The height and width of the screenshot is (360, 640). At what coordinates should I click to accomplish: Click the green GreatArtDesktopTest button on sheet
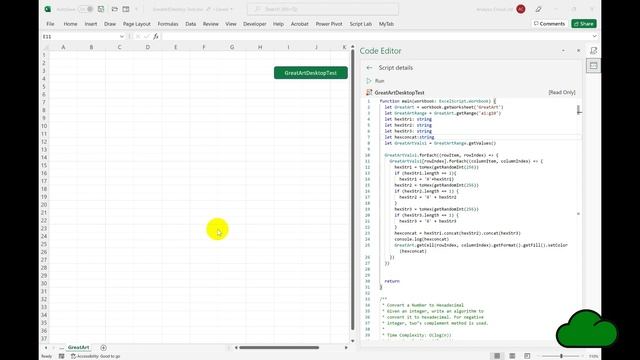[x=311, y=73]
